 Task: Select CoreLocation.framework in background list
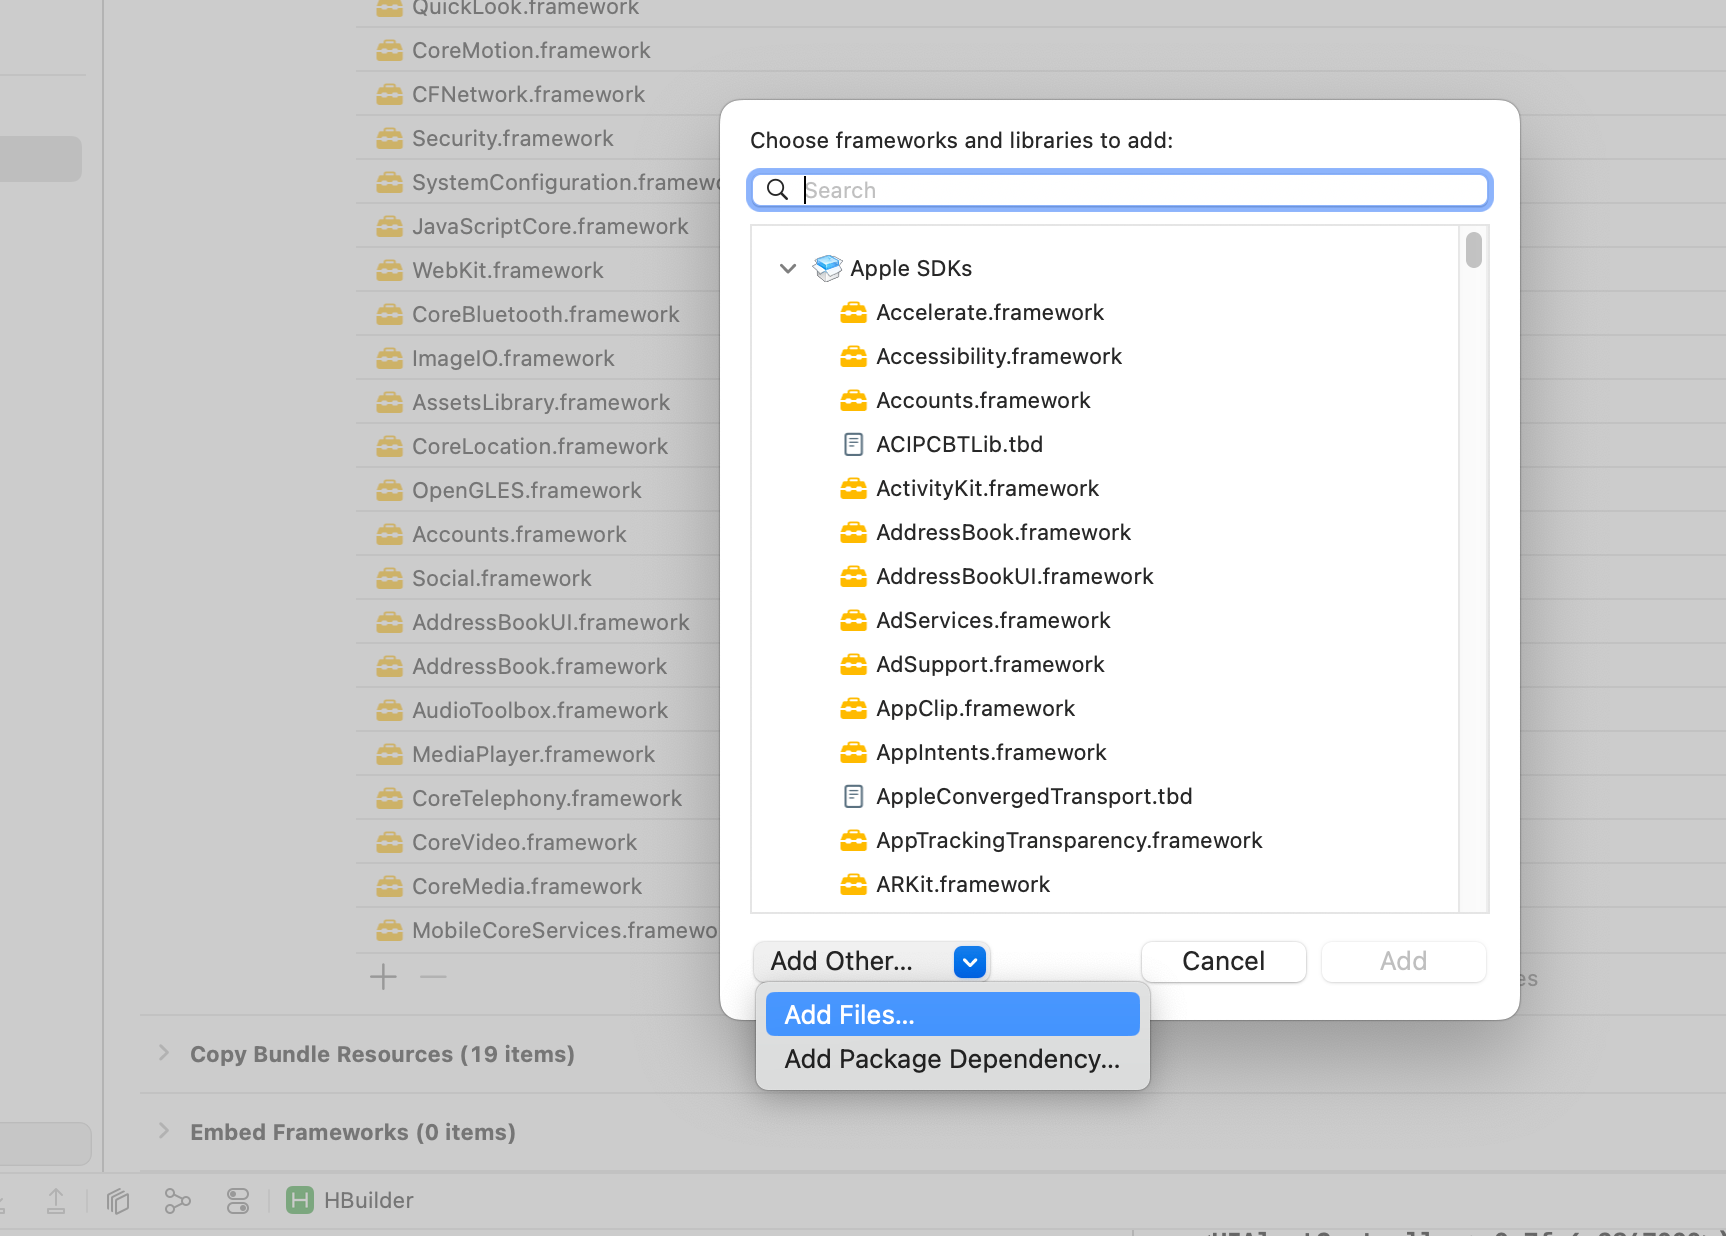(x=538, y=446)
